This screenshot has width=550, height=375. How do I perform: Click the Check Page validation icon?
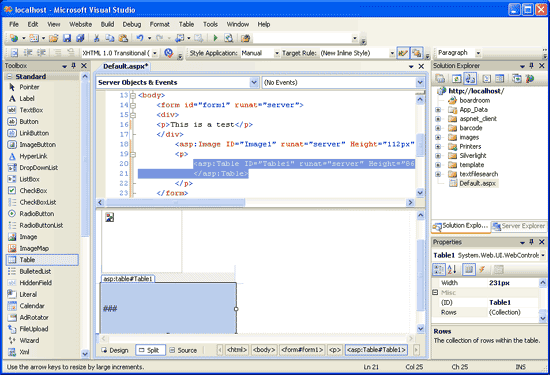pos(169,53)
